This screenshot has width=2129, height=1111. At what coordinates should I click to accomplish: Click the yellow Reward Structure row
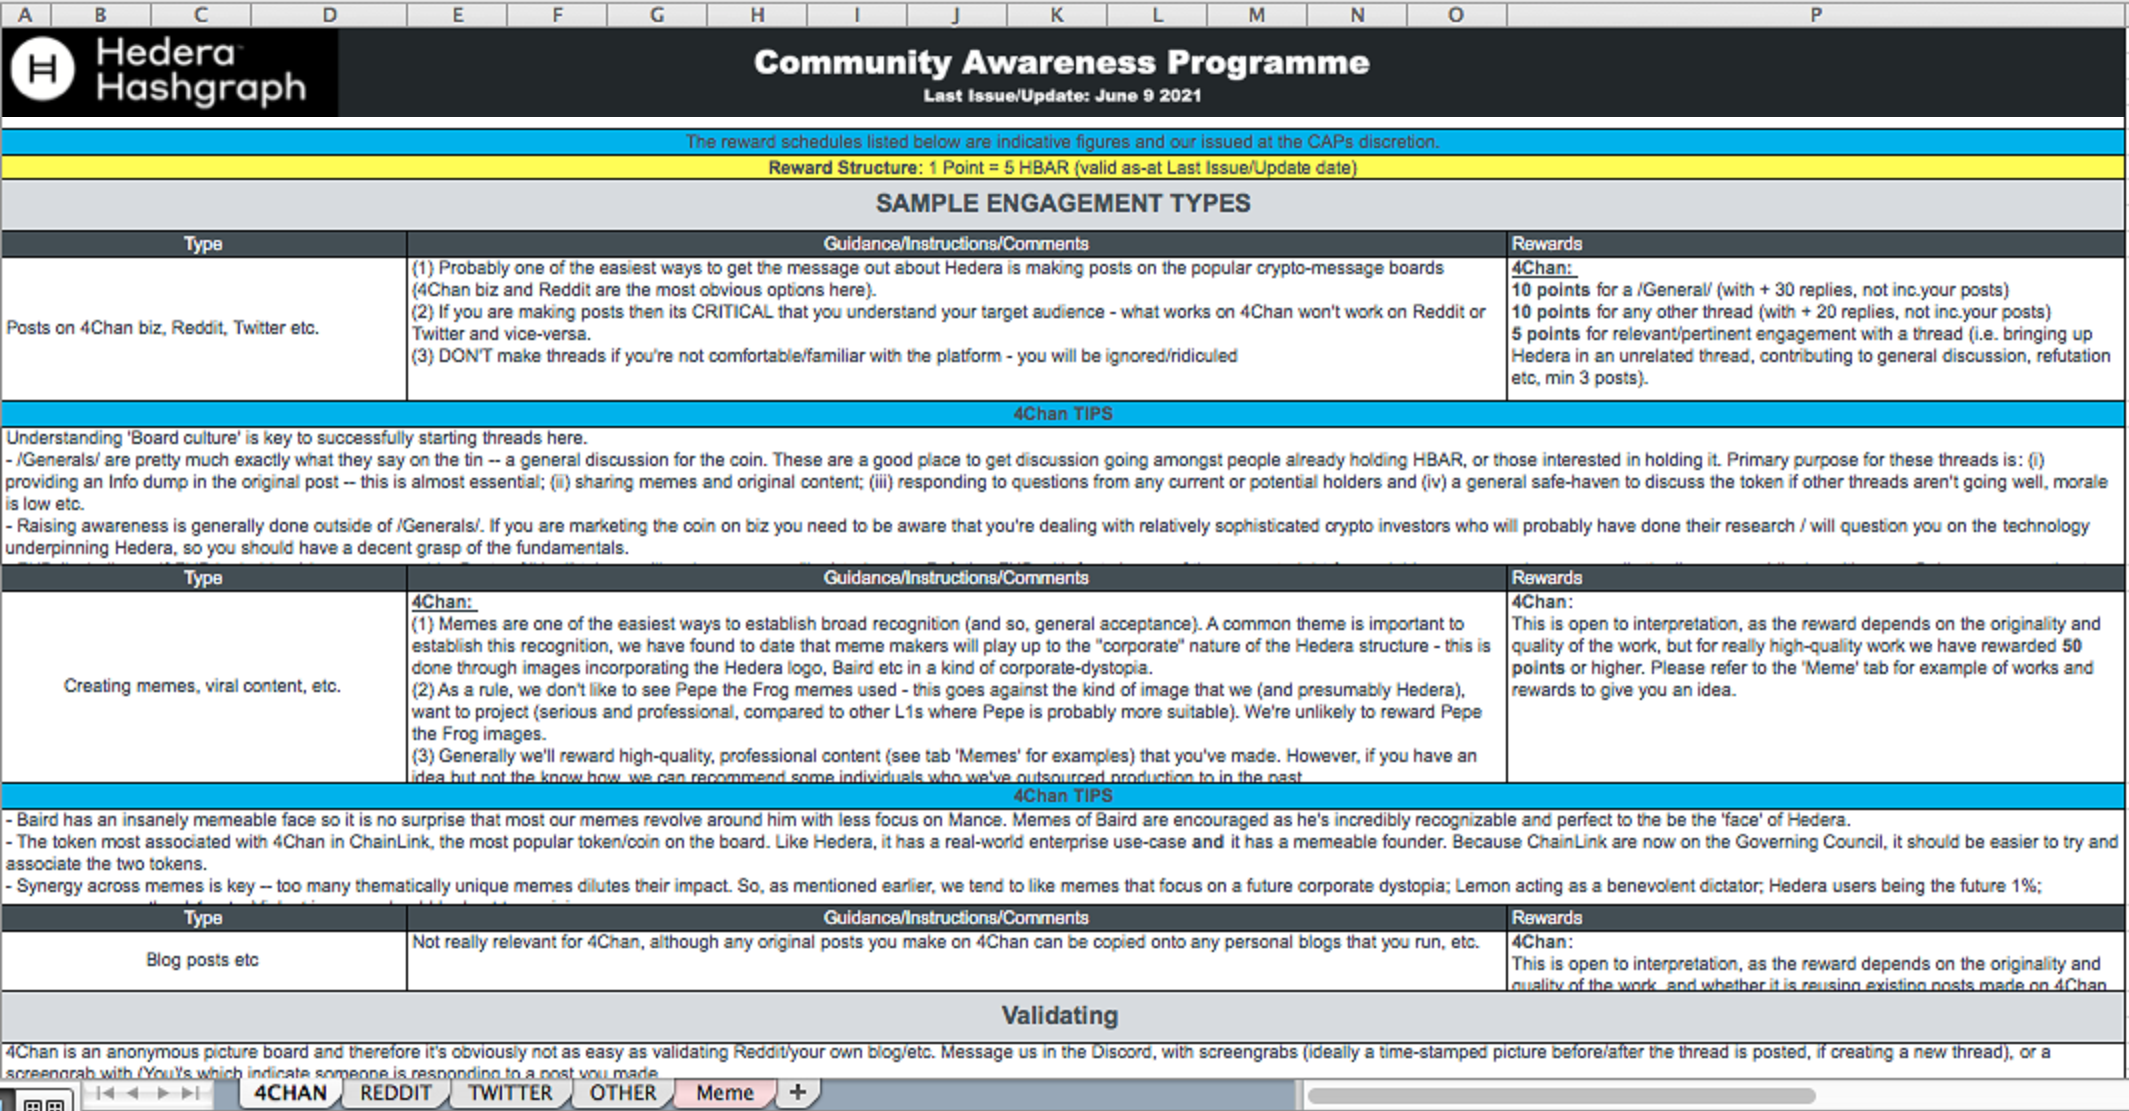[x=1062, y=168]
